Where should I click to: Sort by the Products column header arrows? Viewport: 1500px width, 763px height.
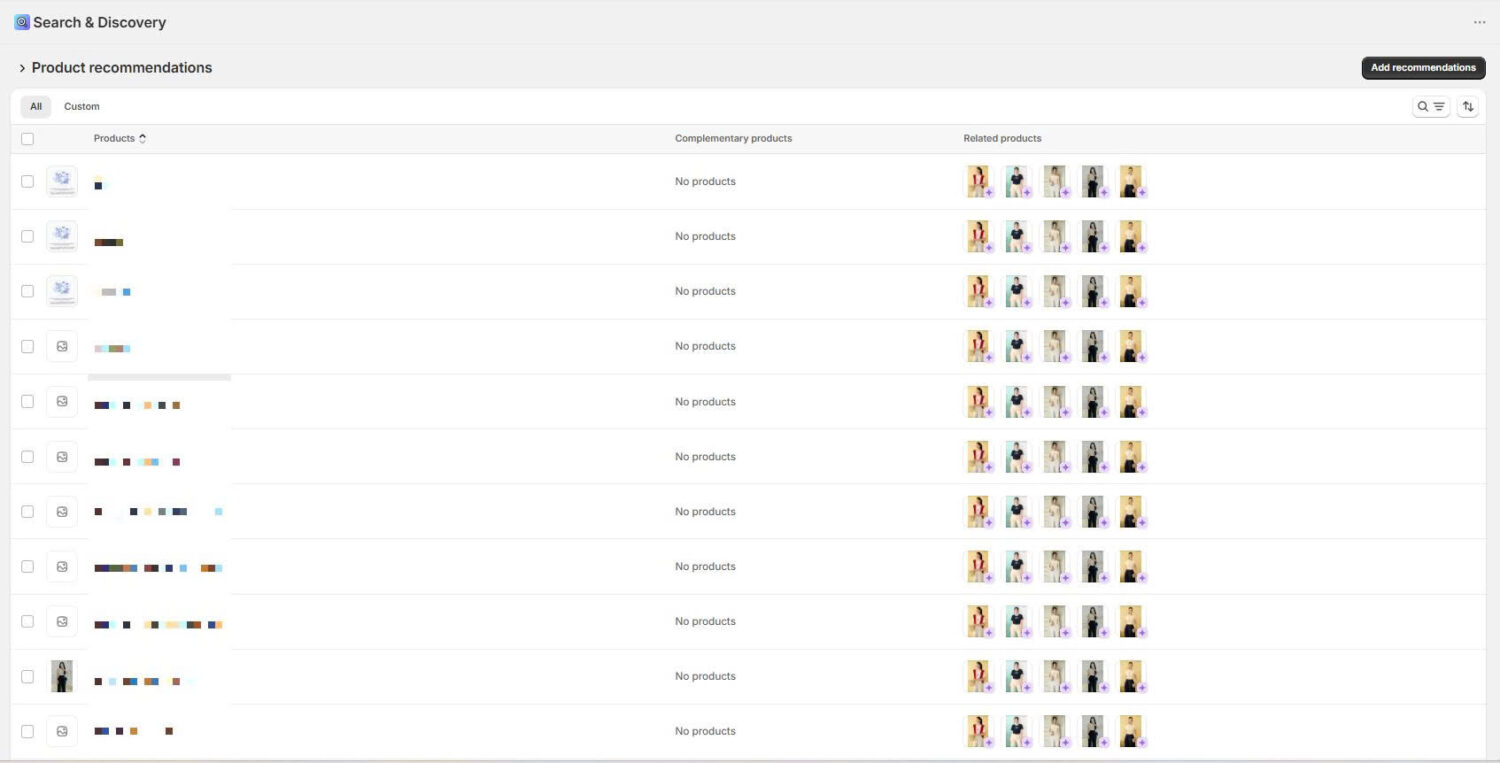[142, 138]
